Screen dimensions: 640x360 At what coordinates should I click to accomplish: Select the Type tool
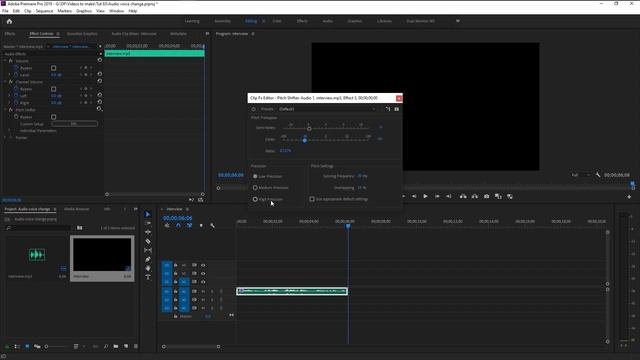[x=148, y=277]
